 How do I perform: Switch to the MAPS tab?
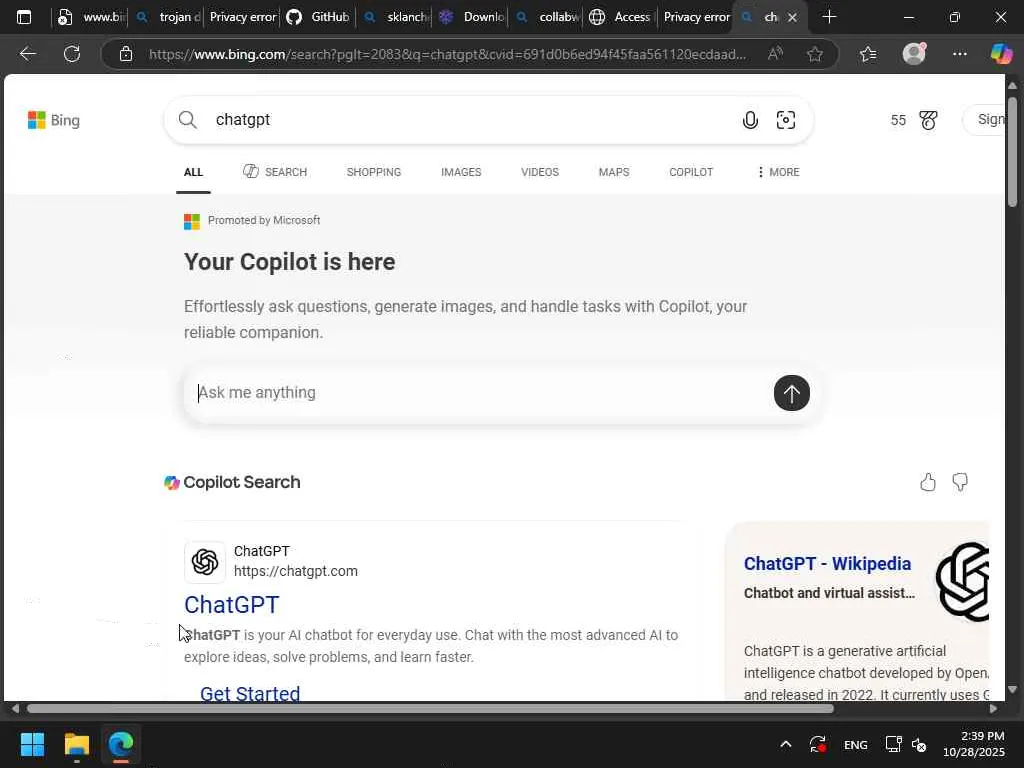[614, 172]
